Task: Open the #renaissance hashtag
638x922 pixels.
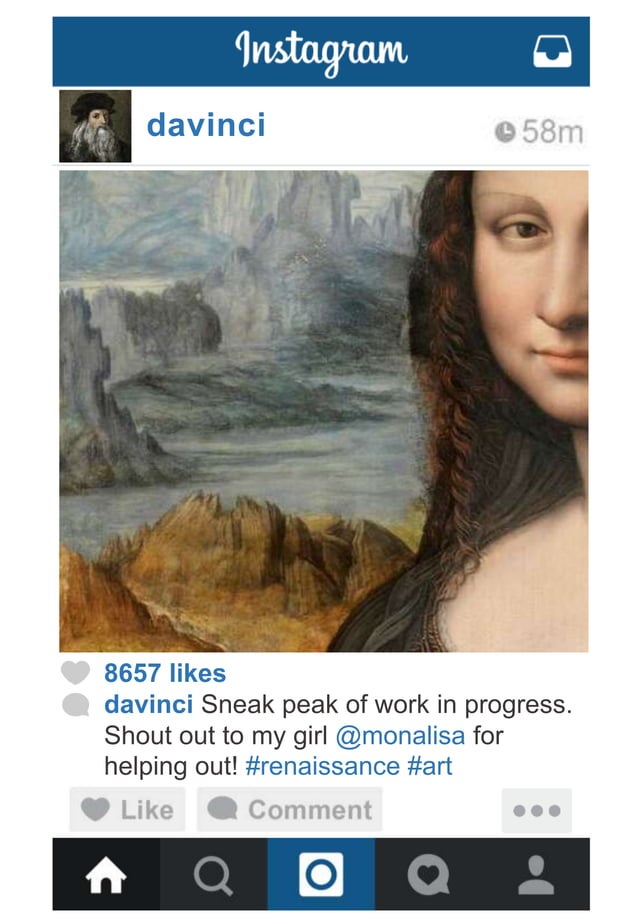Action: pos(323,766)
